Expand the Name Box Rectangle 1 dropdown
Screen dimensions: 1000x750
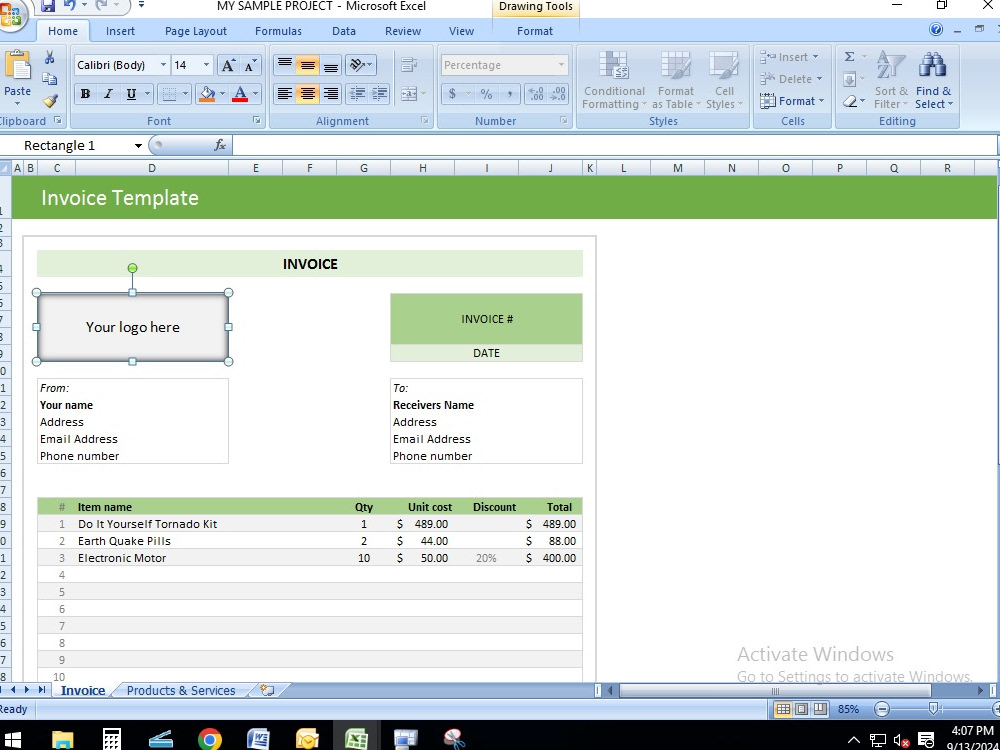coord(138,146)
